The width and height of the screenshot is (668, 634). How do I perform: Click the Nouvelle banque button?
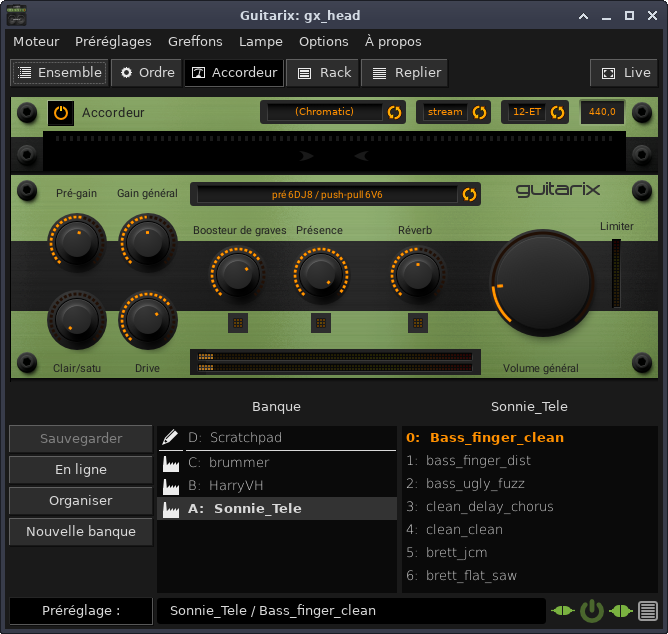[81, 532]
